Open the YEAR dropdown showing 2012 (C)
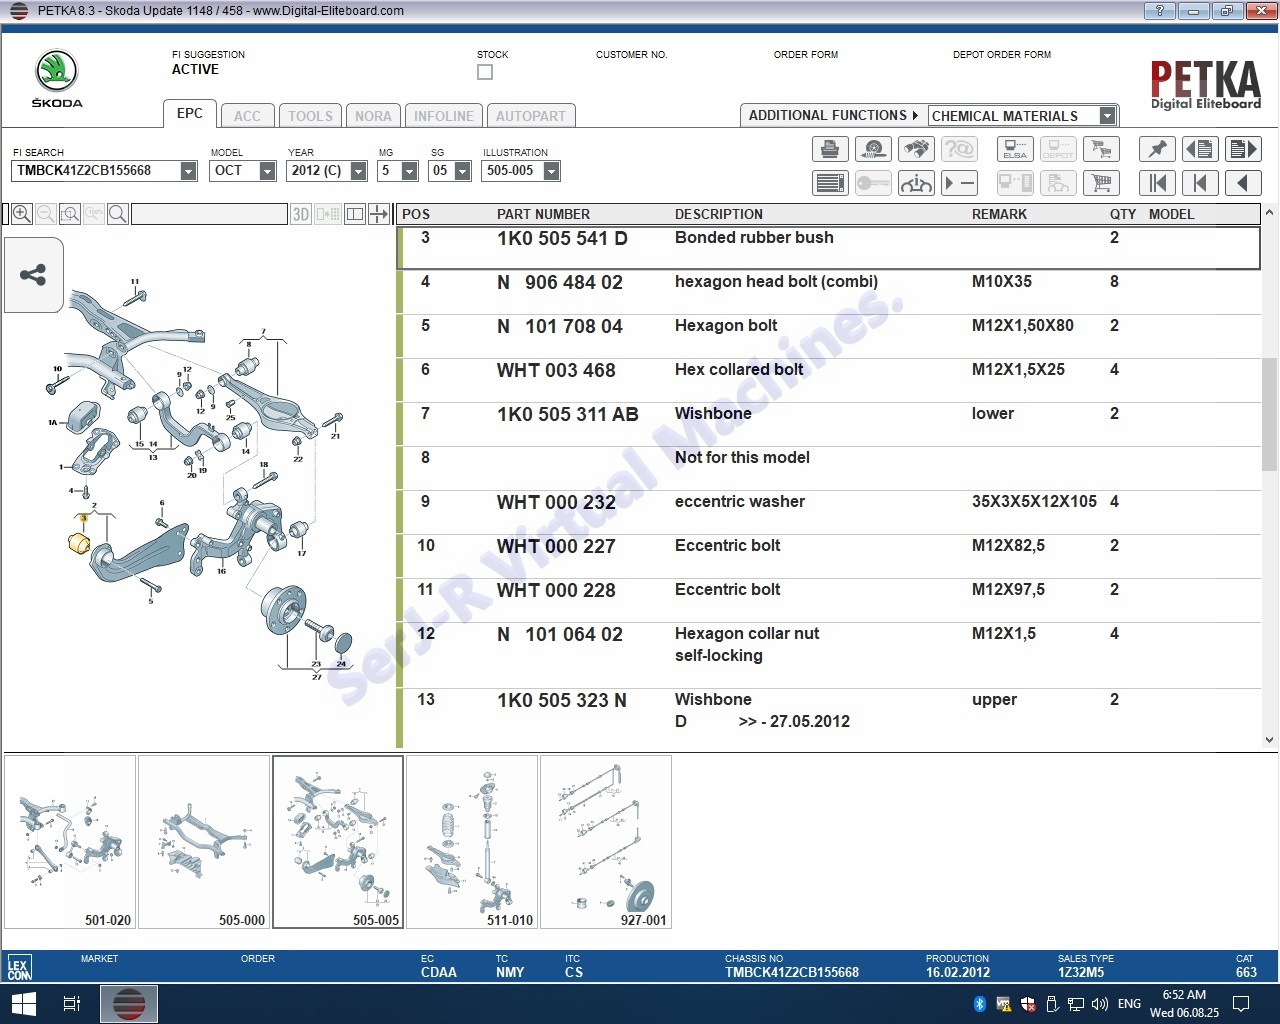This screenshot has height=1024, width=1280. coord(358,171)
